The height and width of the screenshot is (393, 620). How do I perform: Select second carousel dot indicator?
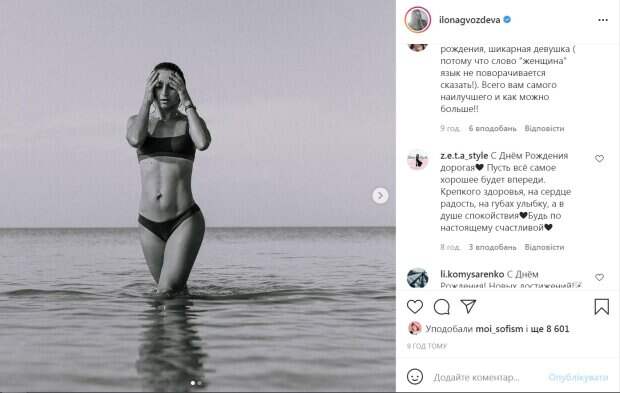199,383
